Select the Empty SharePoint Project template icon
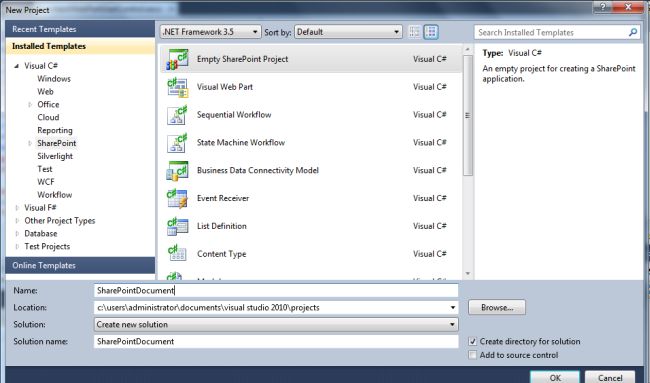The width and height of the screenshot is (650, 383). point(177,59)
